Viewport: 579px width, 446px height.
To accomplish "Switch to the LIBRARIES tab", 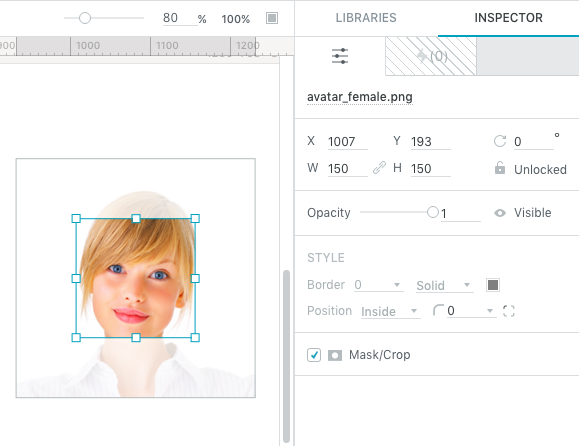I will pyautogui.click(x=366, y=18).
